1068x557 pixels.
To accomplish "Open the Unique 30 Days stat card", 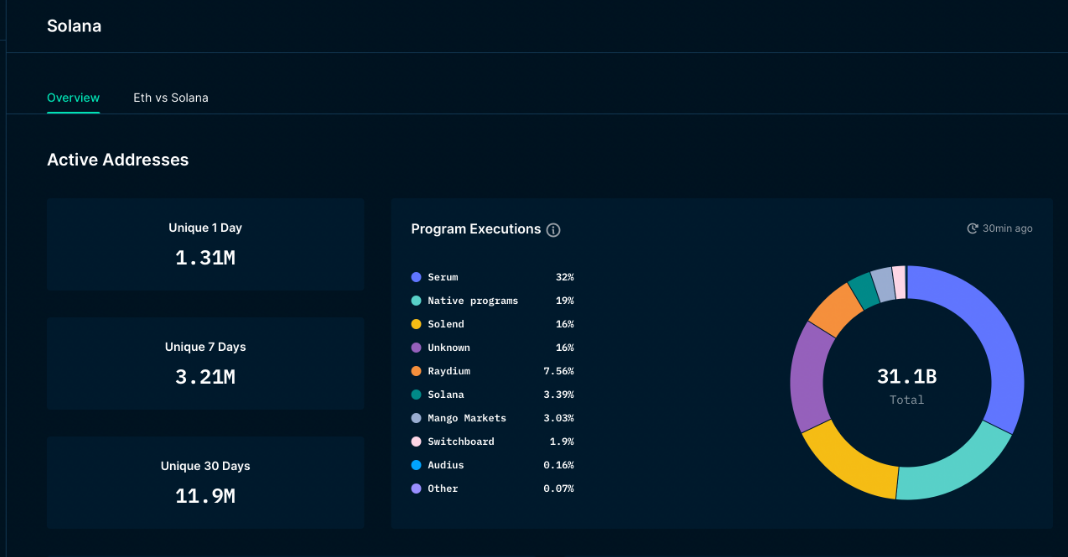I will pos(205,482).
